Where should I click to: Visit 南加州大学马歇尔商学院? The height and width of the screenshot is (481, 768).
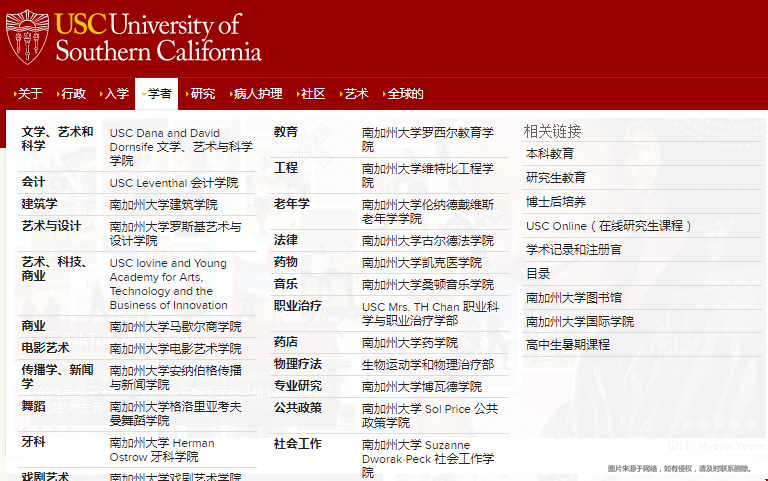[175, 326]
